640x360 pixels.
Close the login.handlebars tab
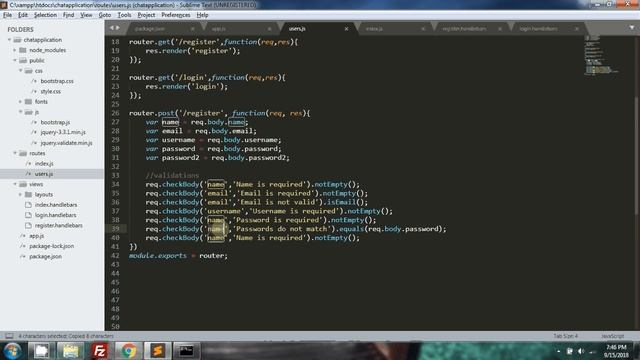tap(576, 29)
